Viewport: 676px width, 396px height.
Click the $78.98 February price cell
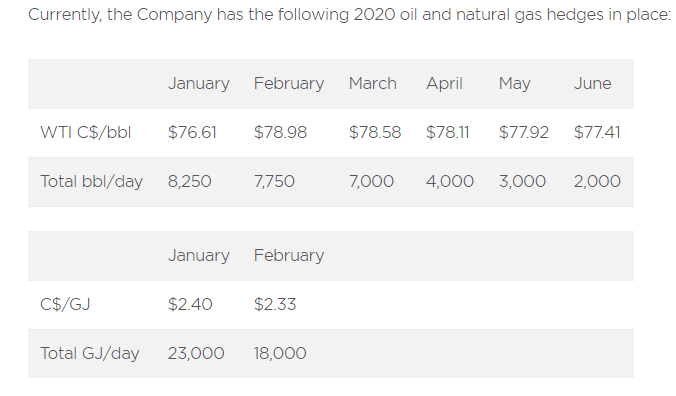tap(280, 132)
